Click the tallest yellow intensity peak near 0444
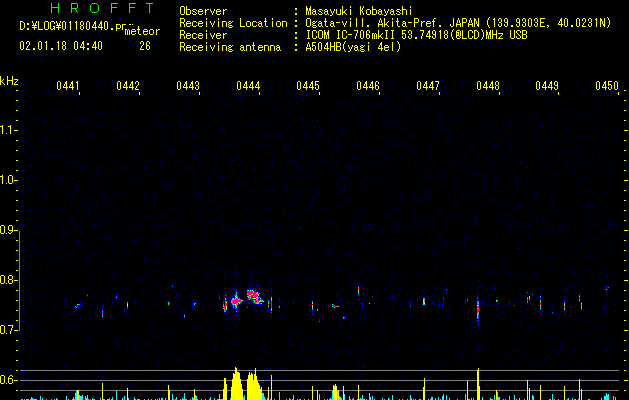 coord(236,384)
